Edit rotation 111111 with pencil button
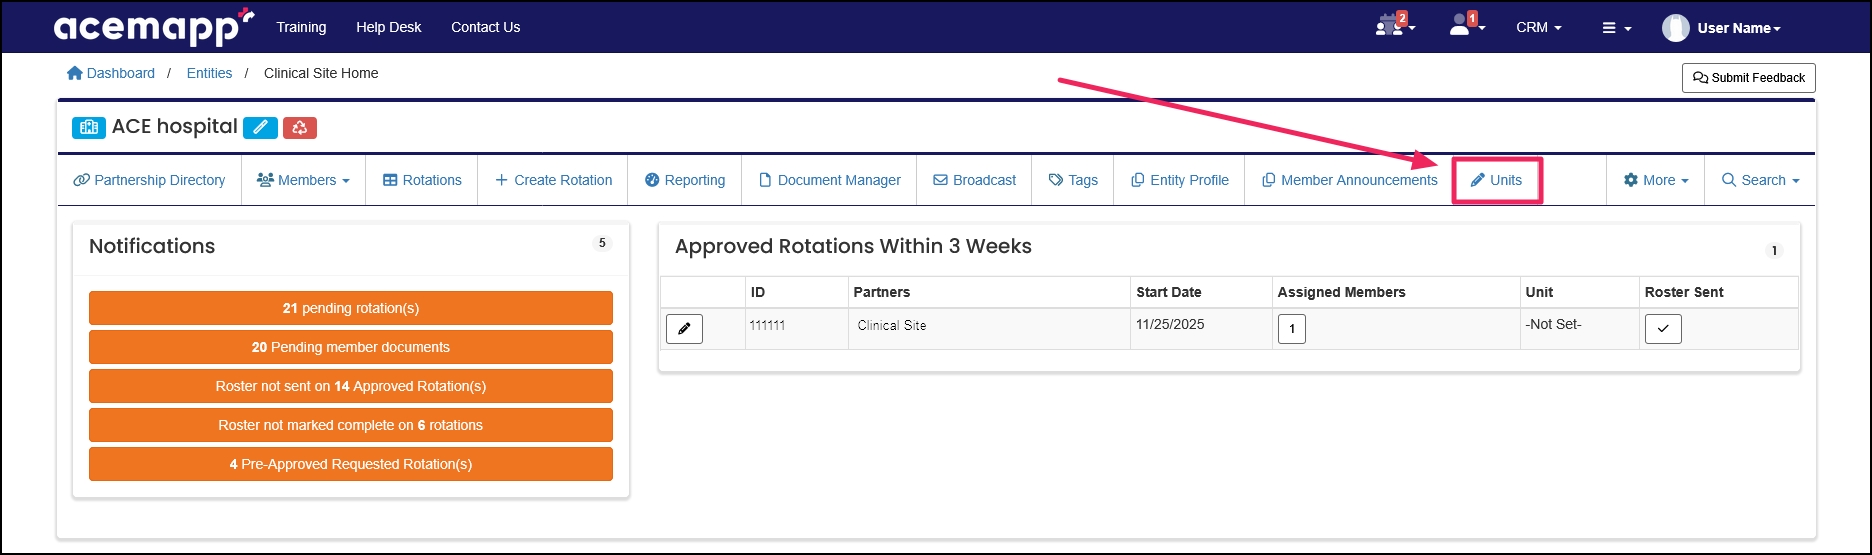Image resolution: width=1872 pixels, height=555 pixels. tap(684, 328)
